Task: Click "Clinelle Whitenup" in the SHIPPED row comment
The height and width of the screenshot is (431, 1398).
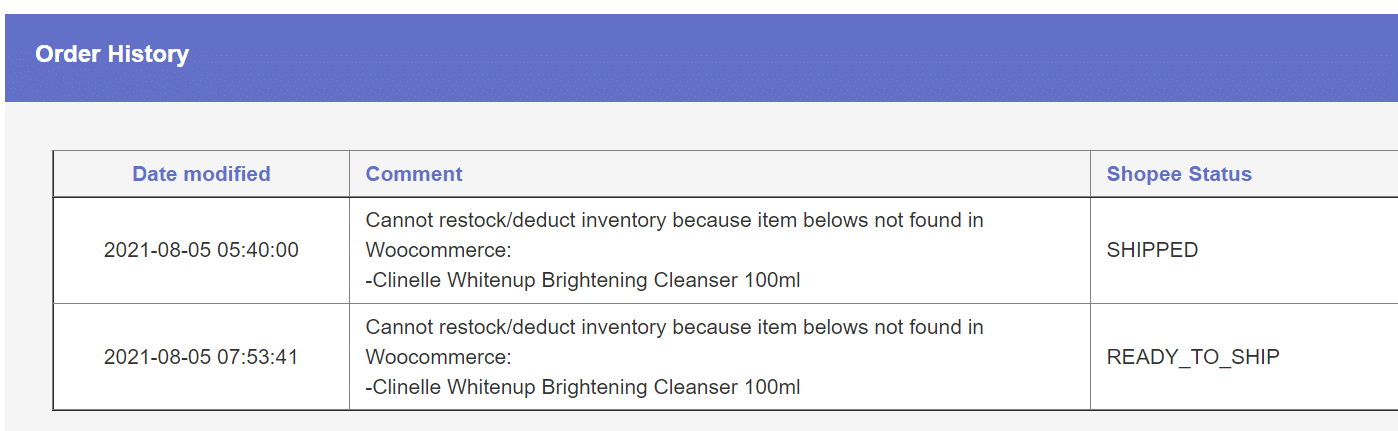Action: pyautogui.click(x=453, y=281)
